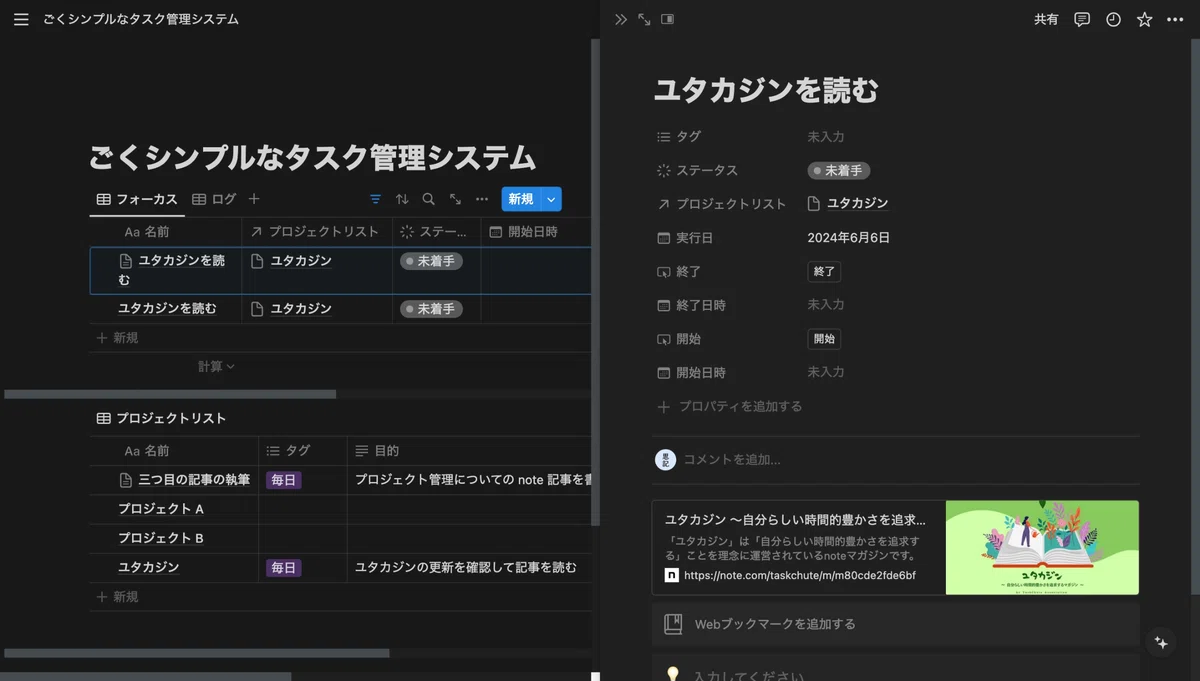
Task: Open the database search magnifier
Action: pos(428,199)
